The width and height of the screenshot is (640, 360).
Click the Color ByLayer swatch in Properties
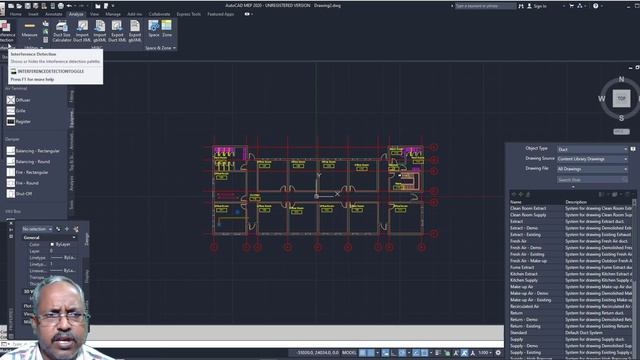point(52,244)
